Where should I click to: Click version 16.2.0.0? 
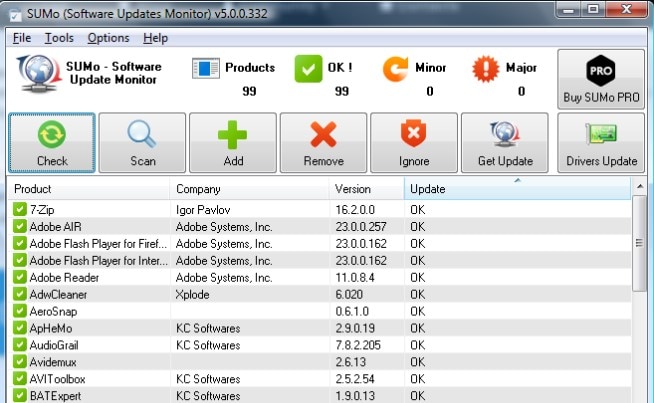coord(355,210)
